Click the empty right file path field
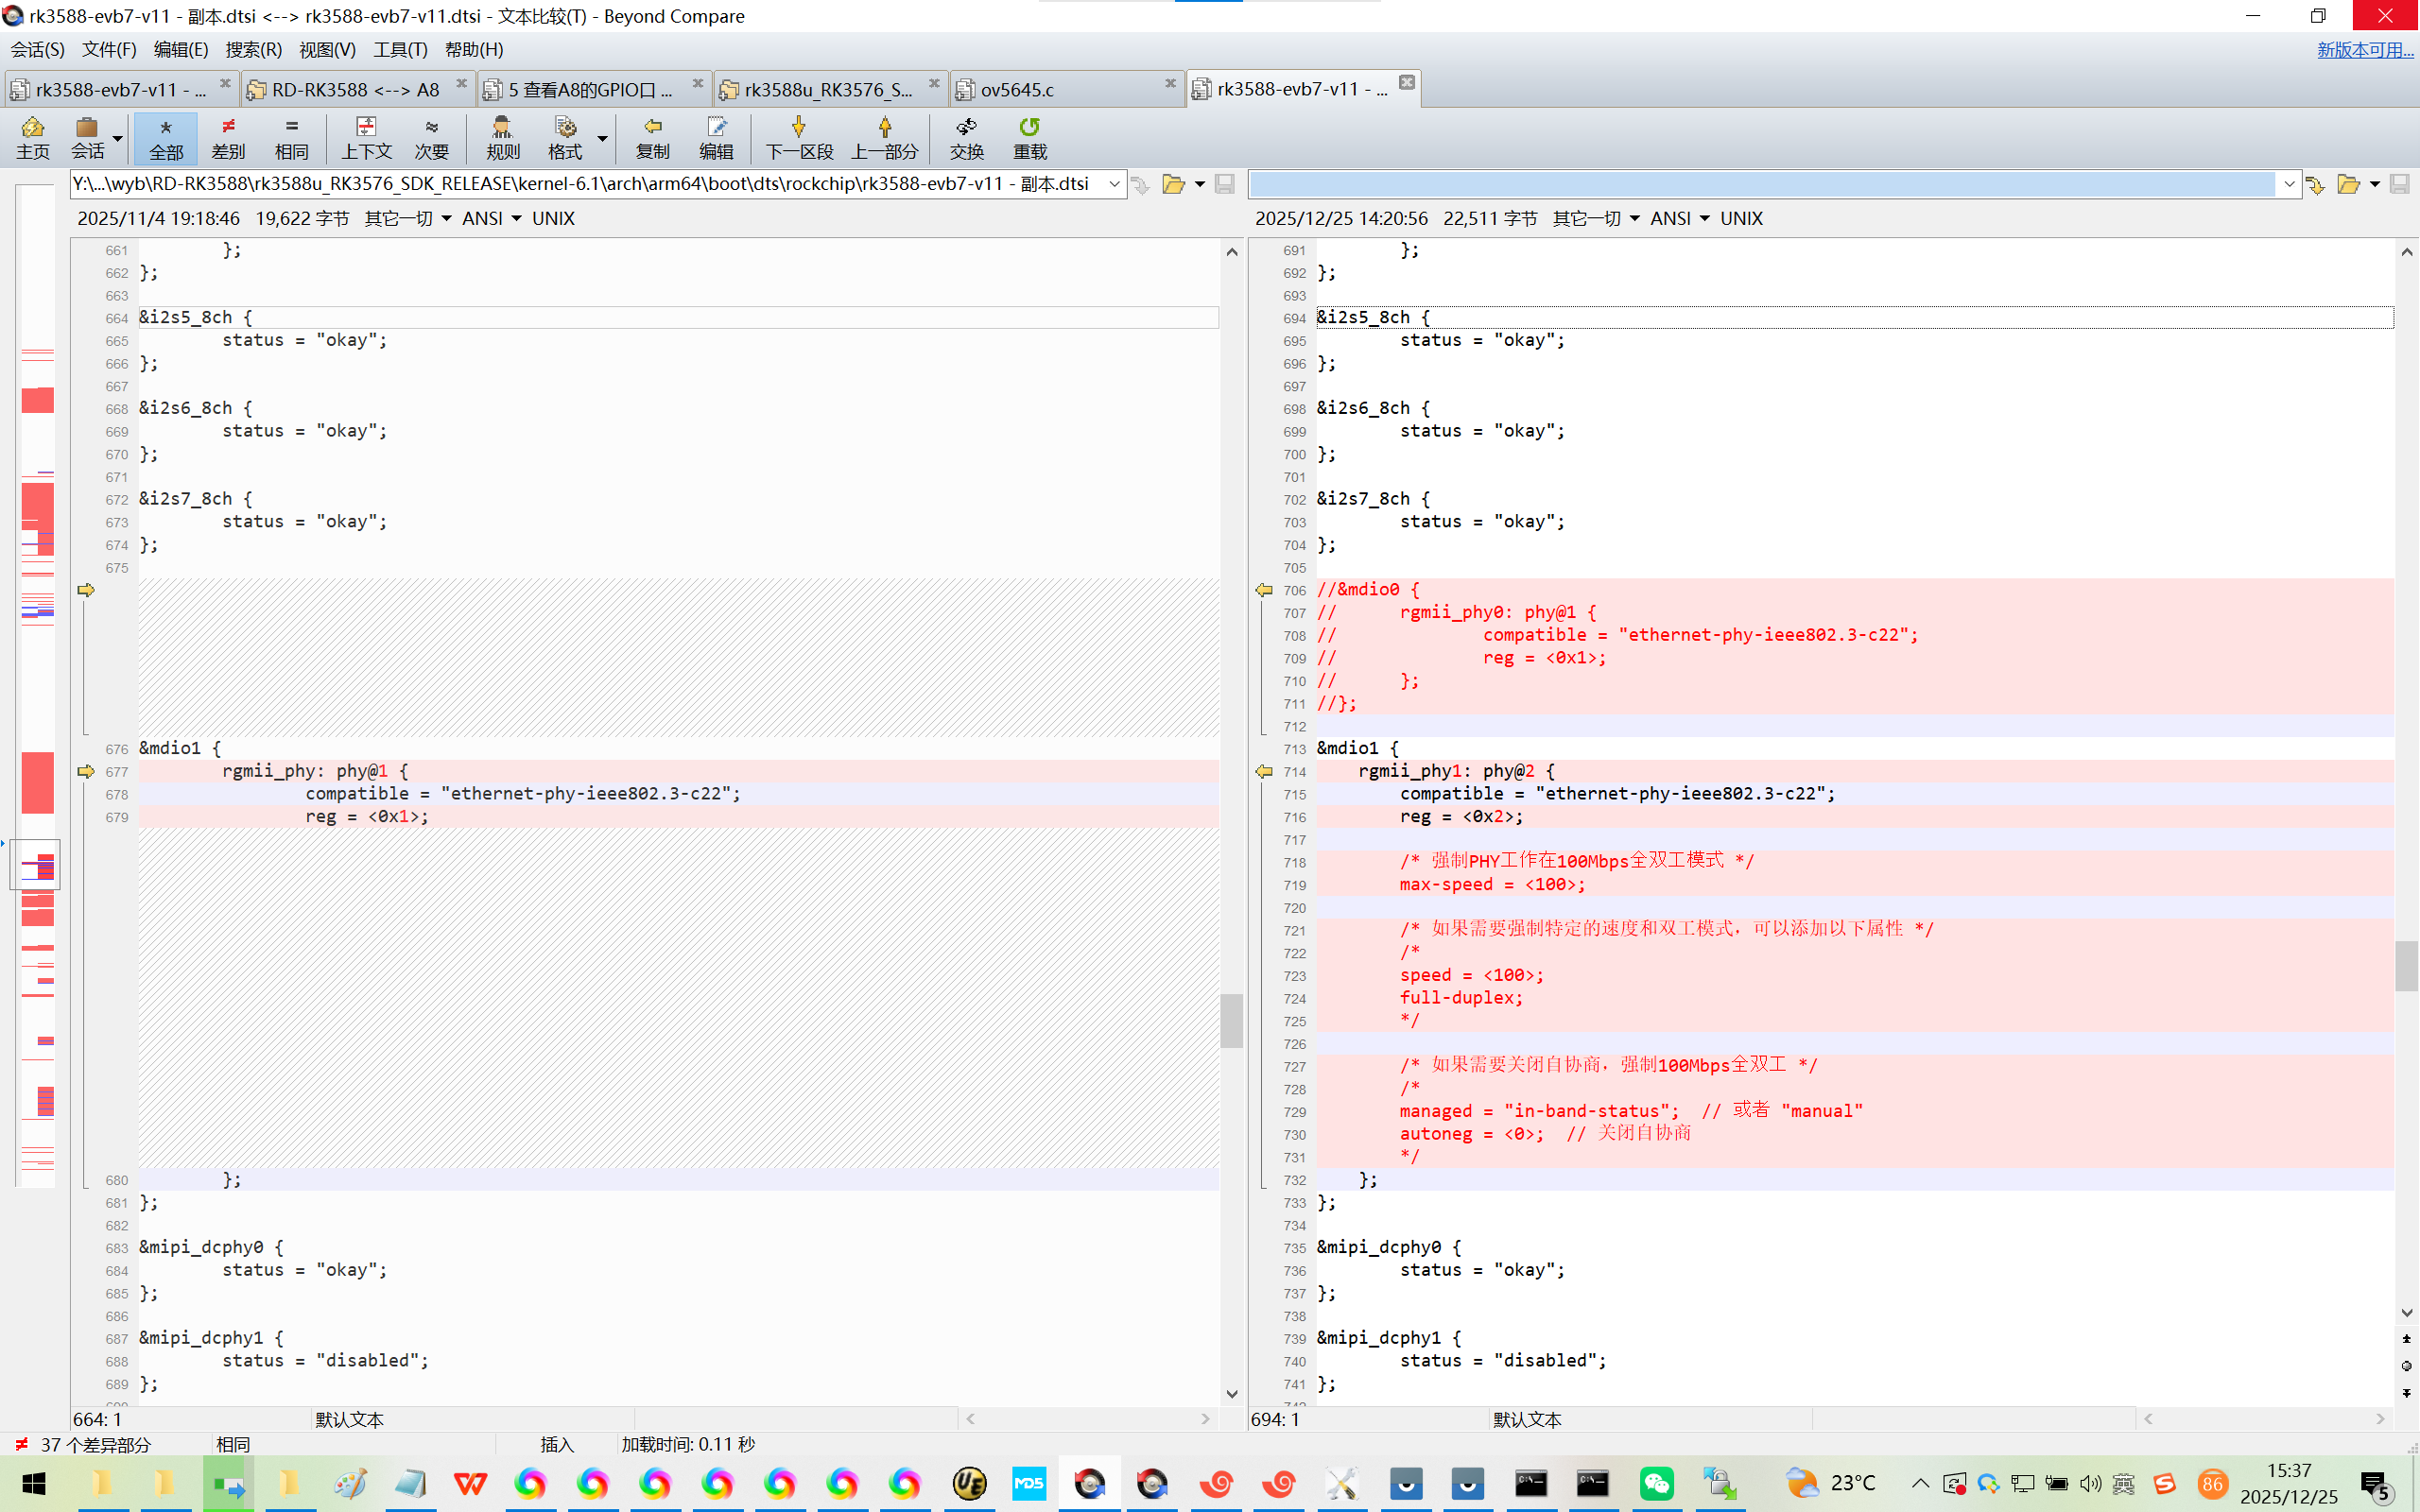The height and width of the screenshot is (1512, 2420). pos(1760,184)
